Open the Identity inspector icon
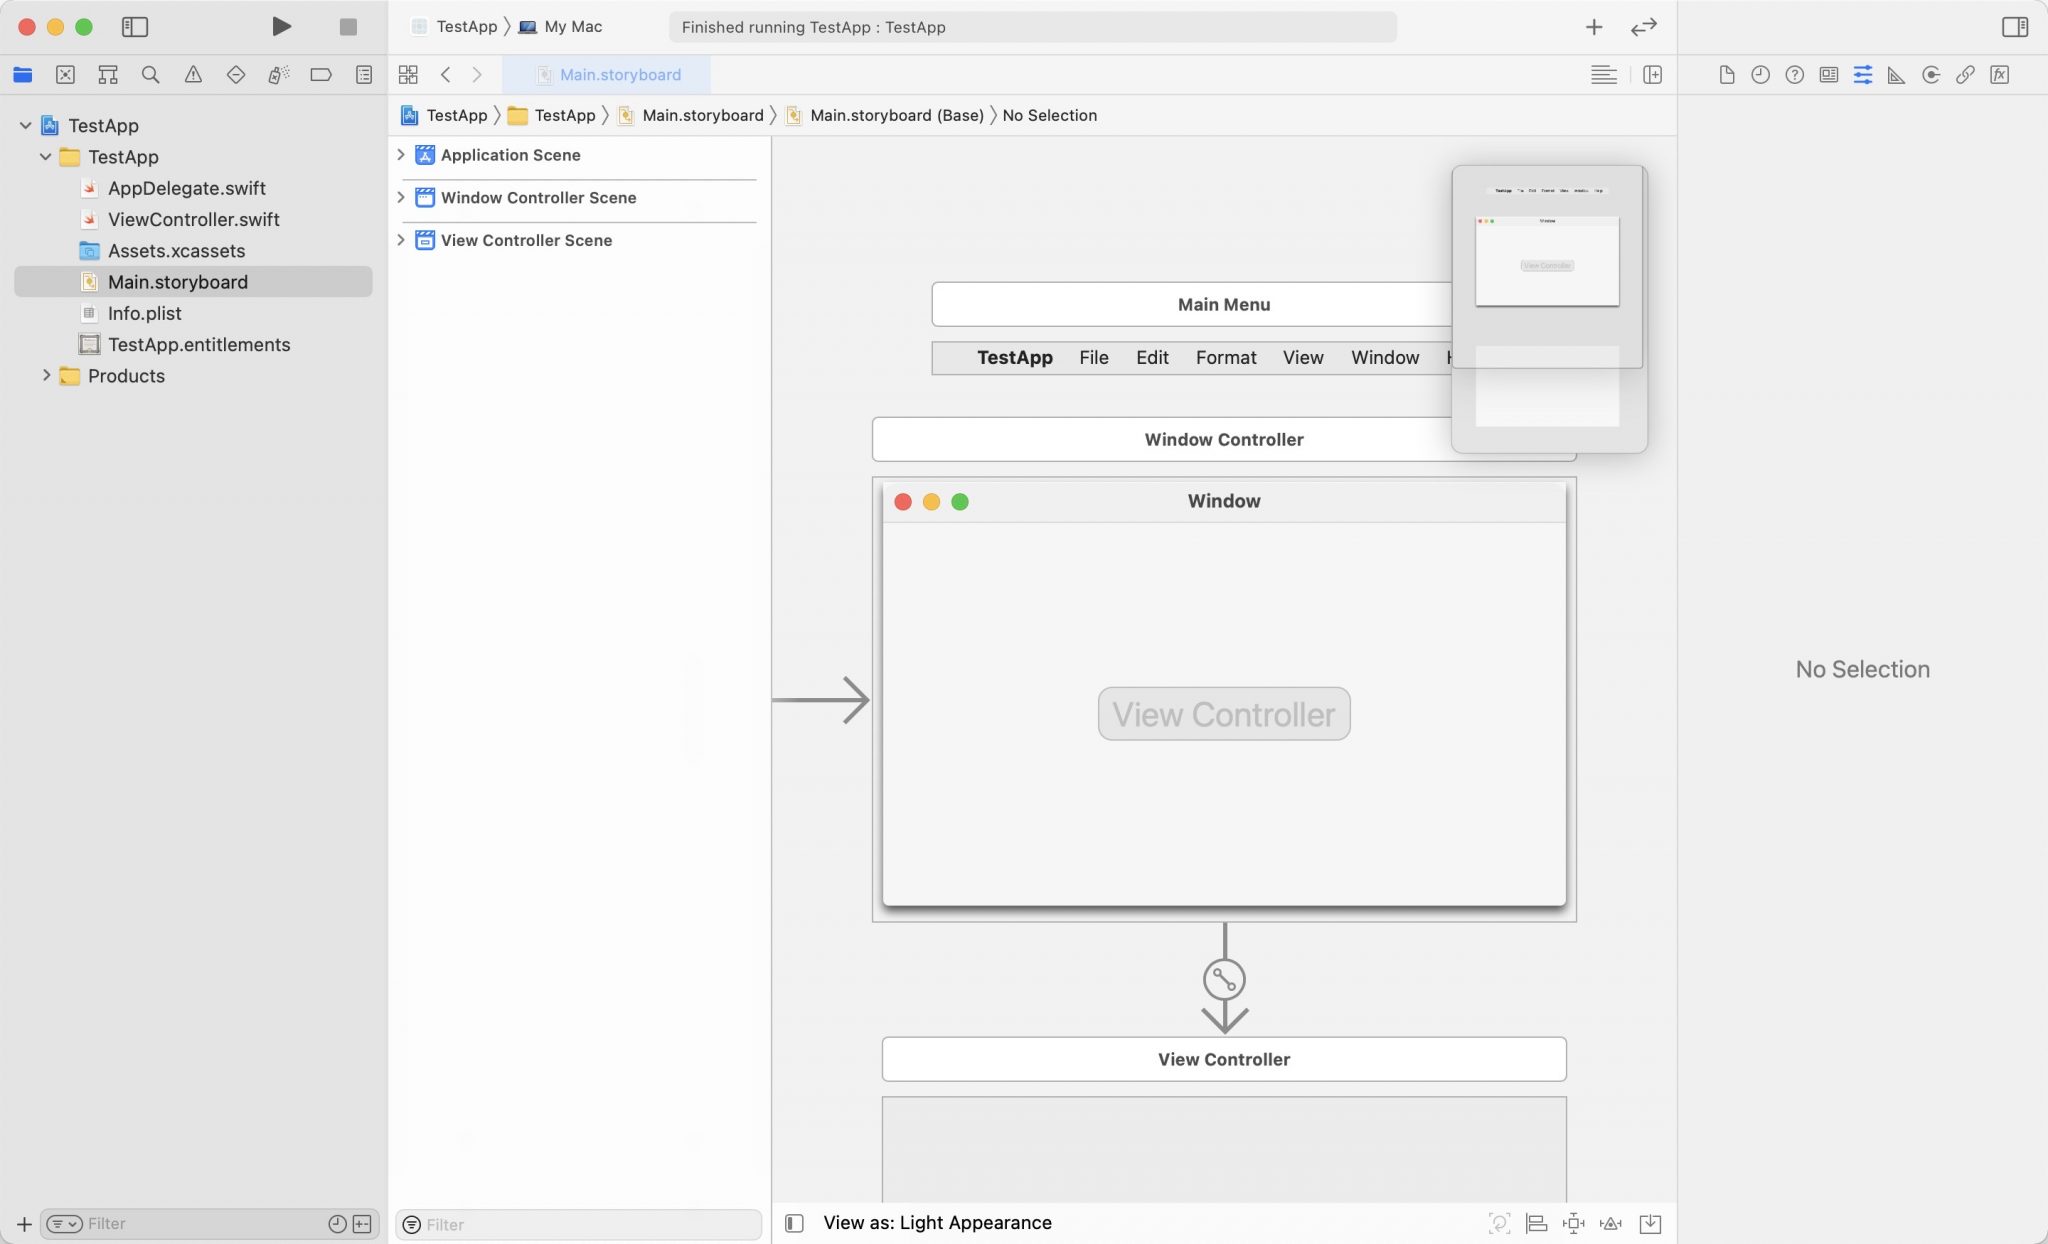The width and height of the screenshot is (2048, 1244). pyautogui.click(x=1829, y=74)
